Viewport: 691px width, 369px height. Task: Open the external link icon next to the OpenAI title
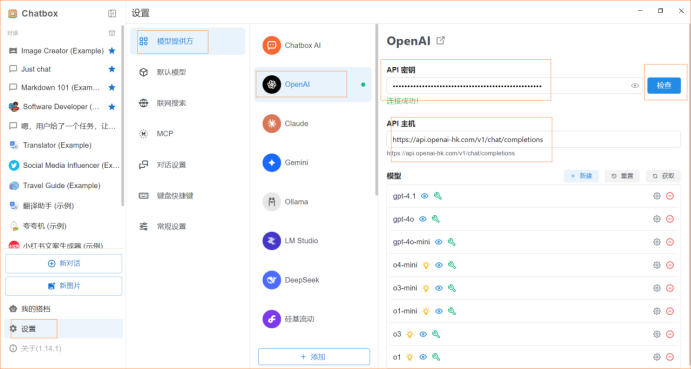[x=440, y=41]
